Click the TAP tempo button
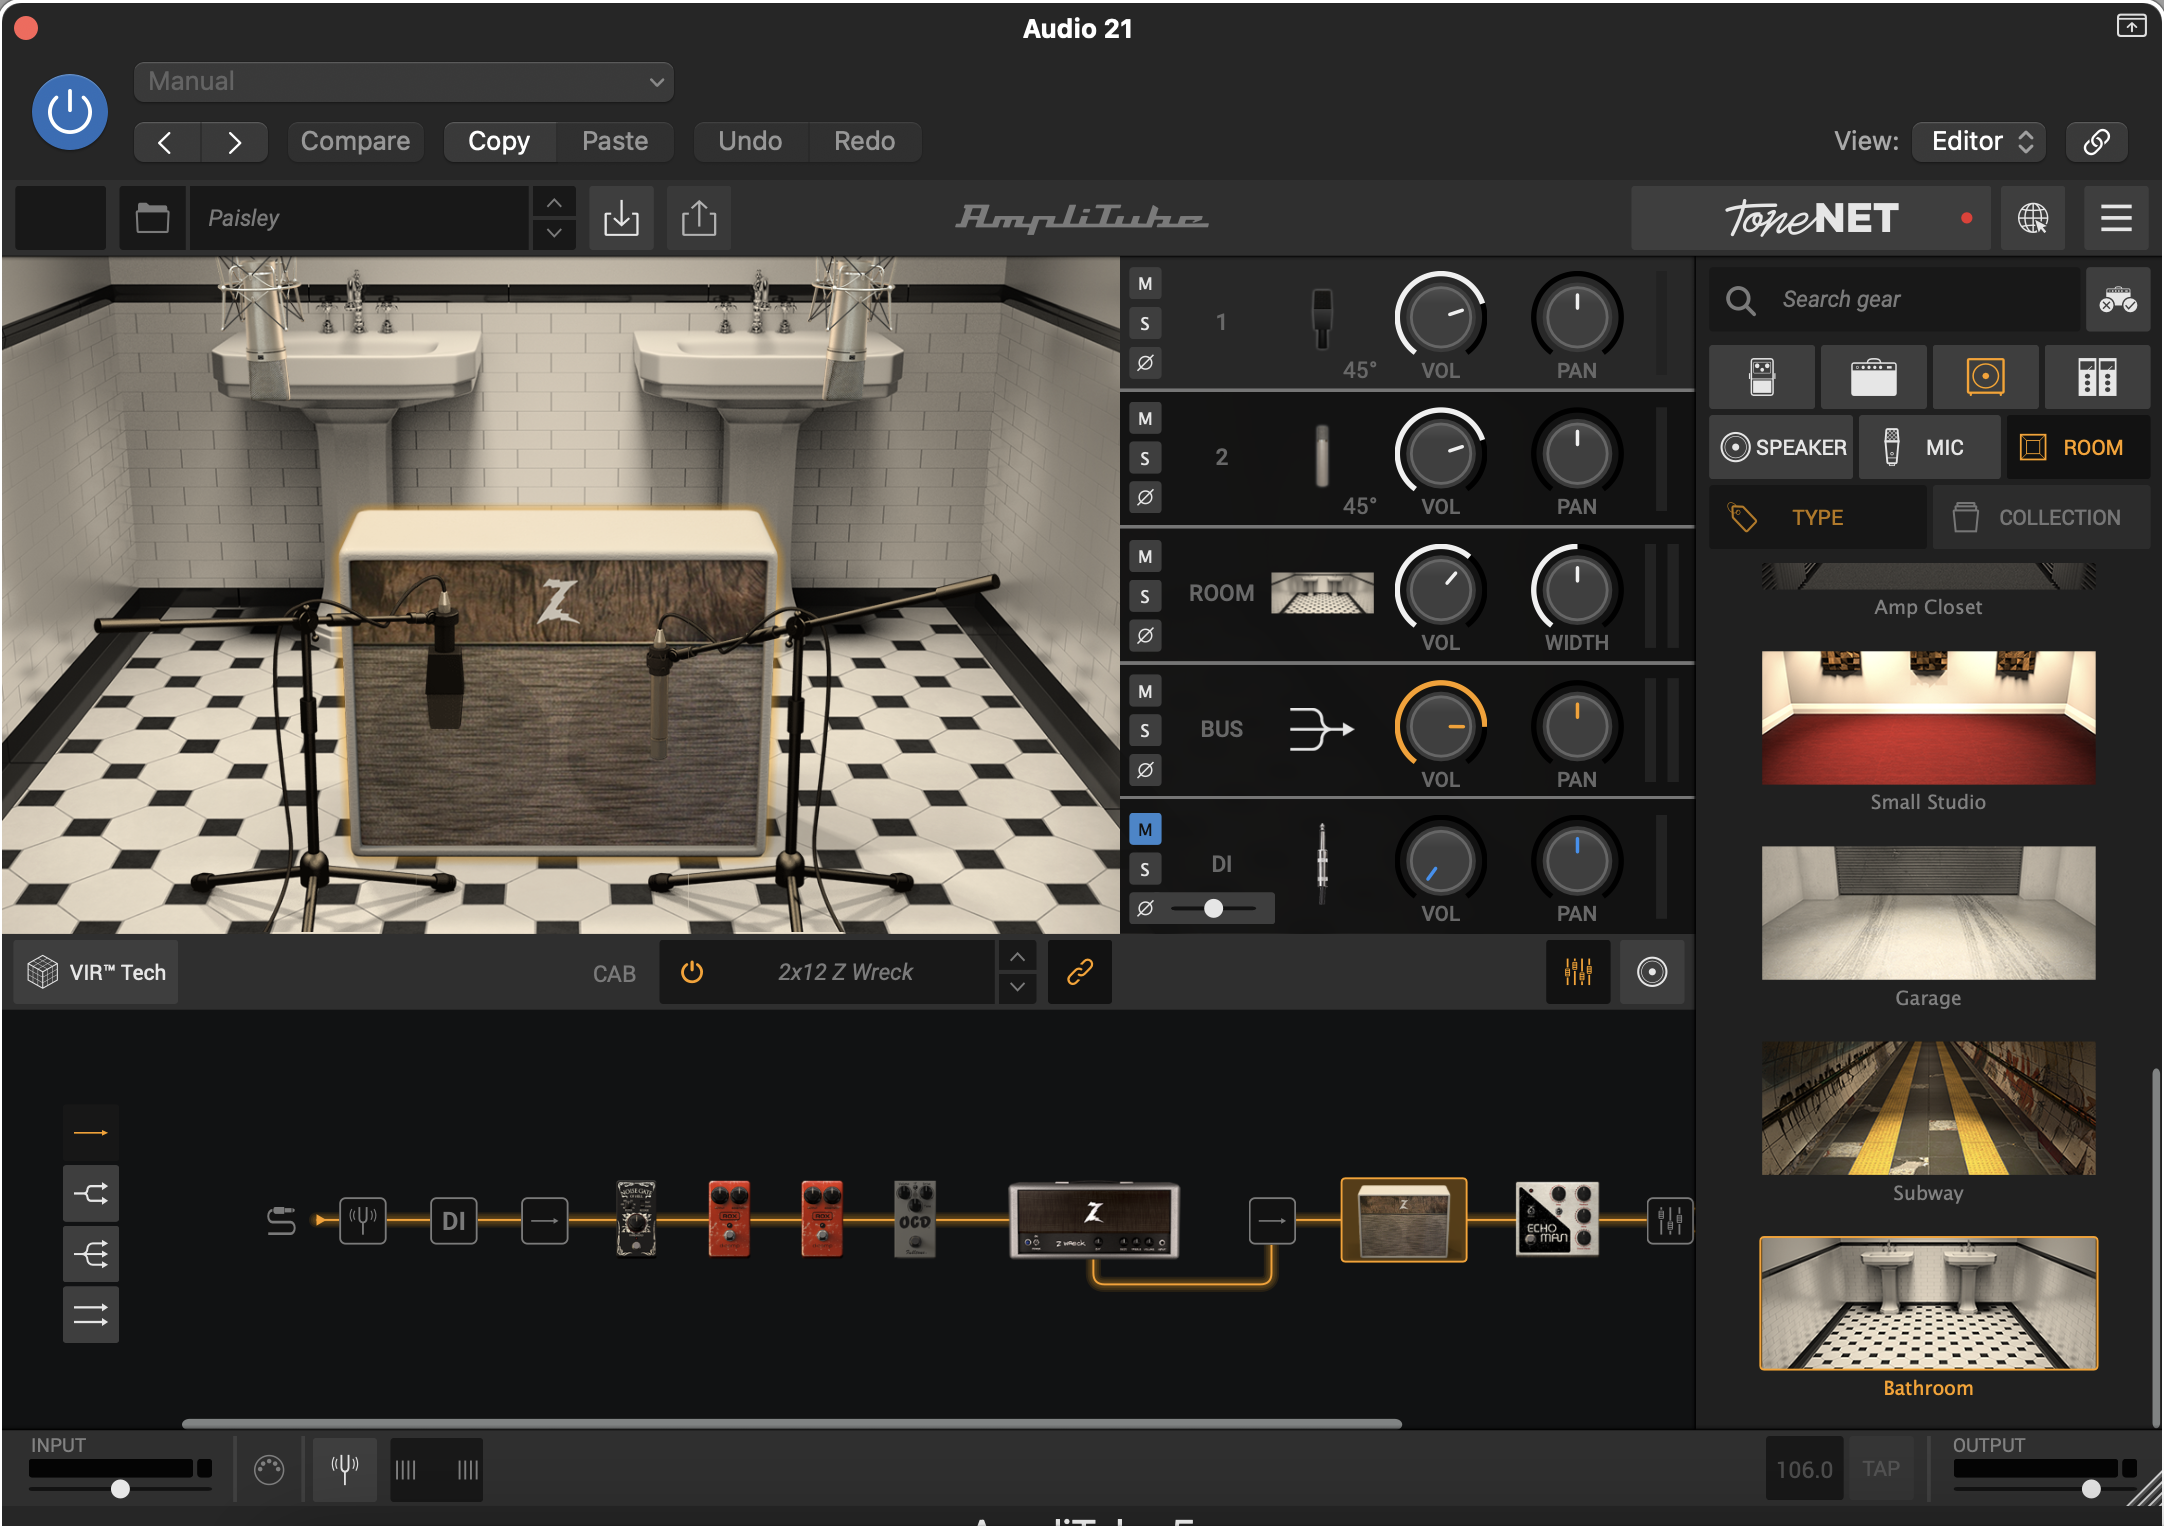This screenshot has height=1526, width=2164. [1881, 1469]
